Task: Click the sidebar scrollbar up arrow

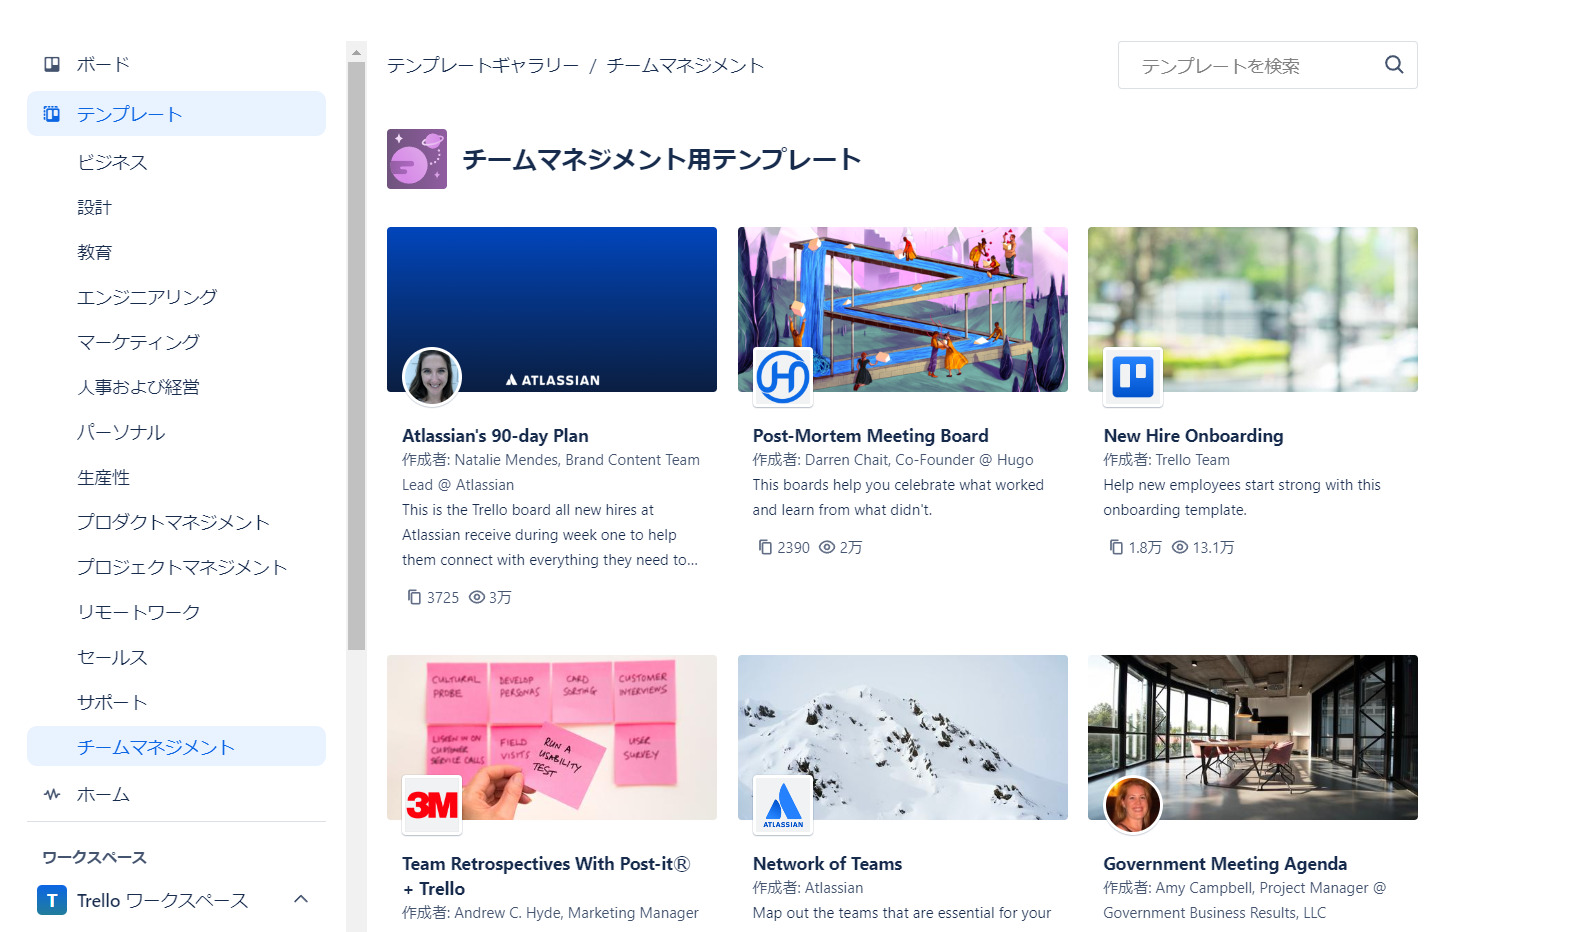Action: tap(356, 51)
